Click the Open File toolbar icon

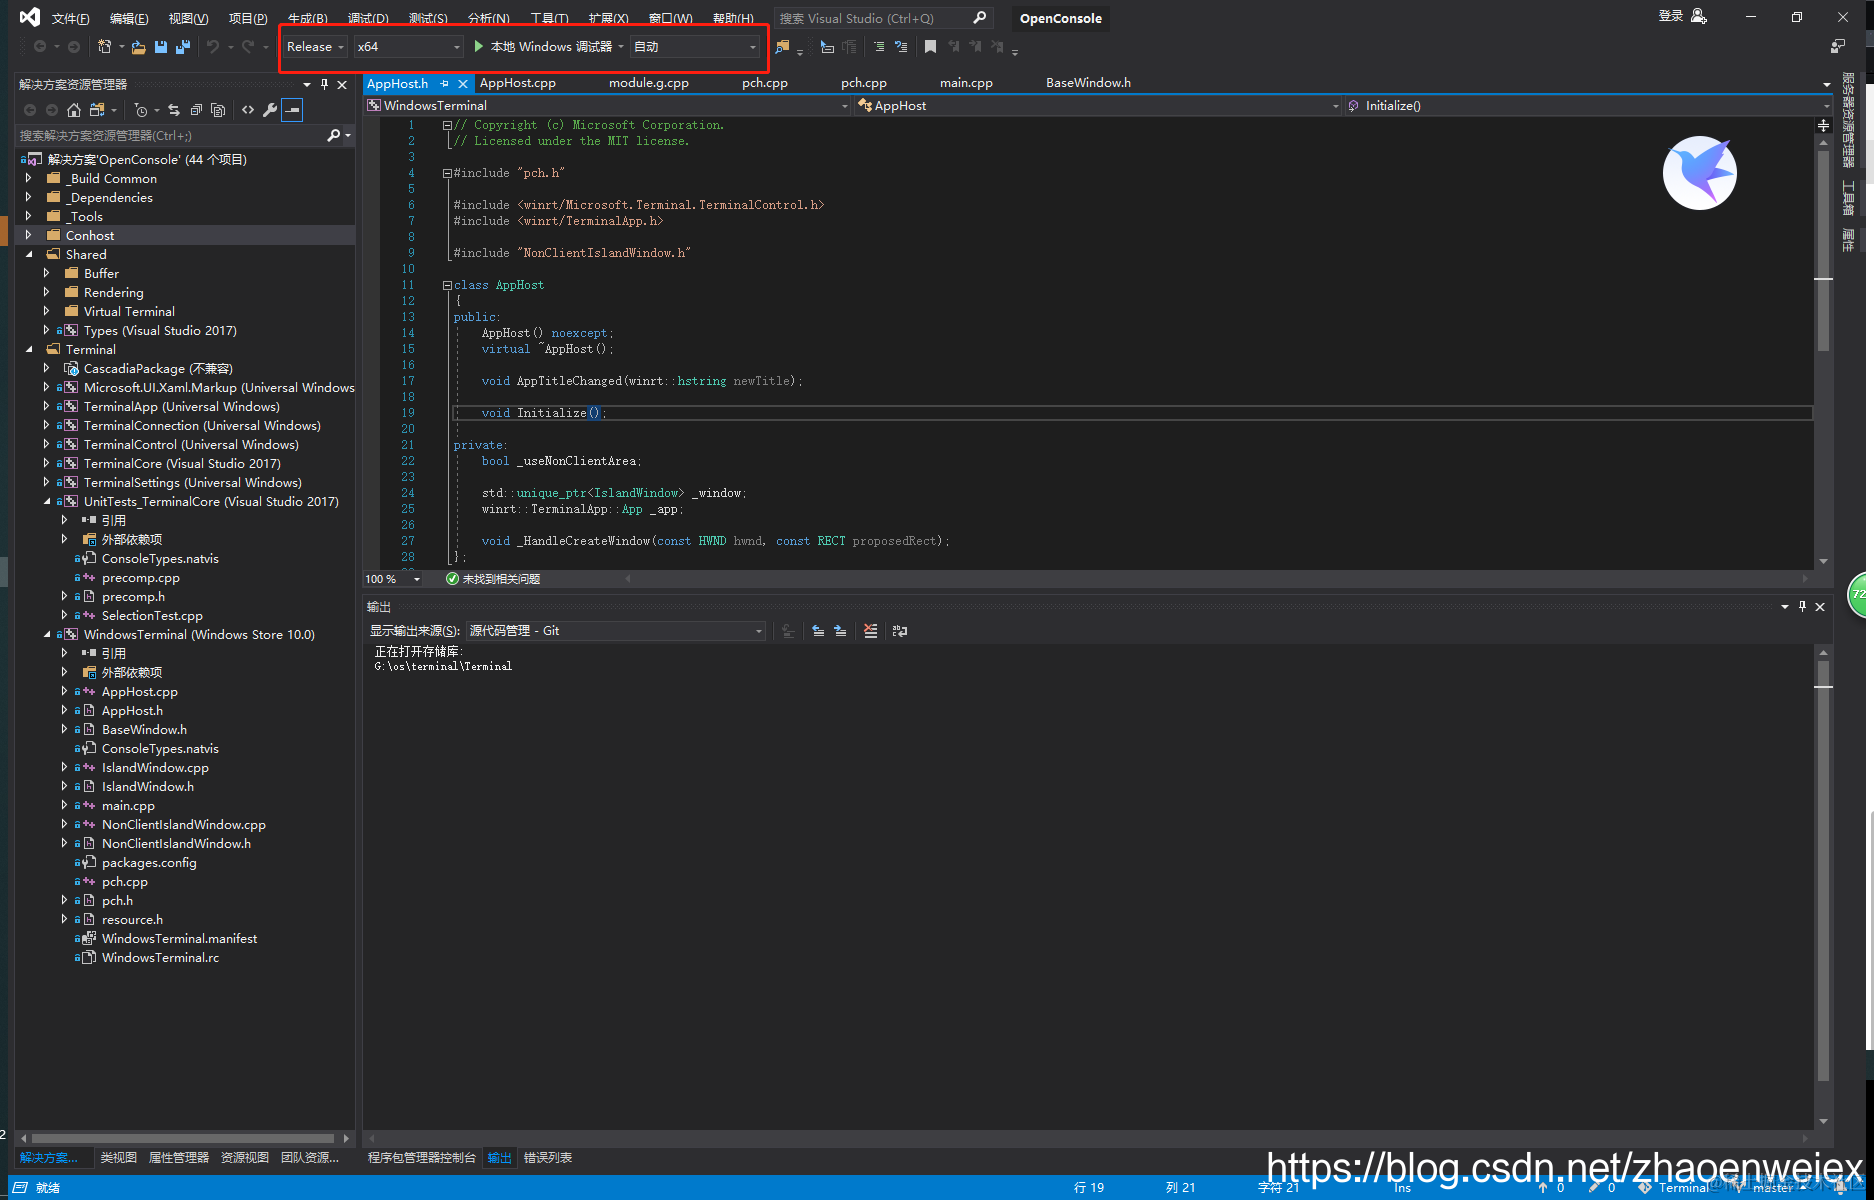point(139,47)
